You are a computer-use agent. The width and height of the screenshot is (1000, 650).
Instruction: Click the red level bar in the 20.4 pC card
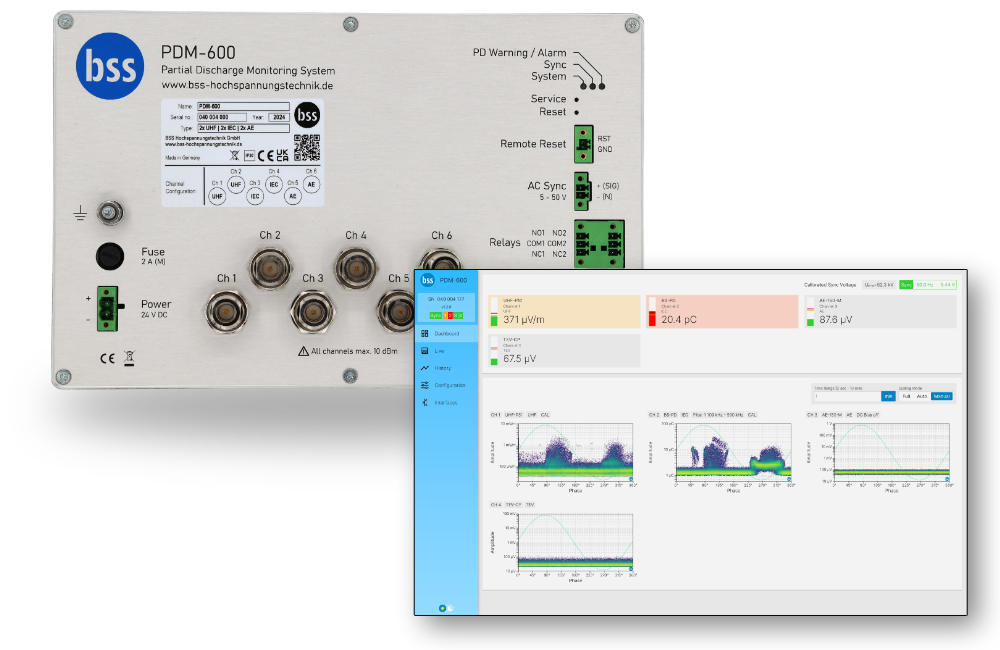(x=652, y=312)
